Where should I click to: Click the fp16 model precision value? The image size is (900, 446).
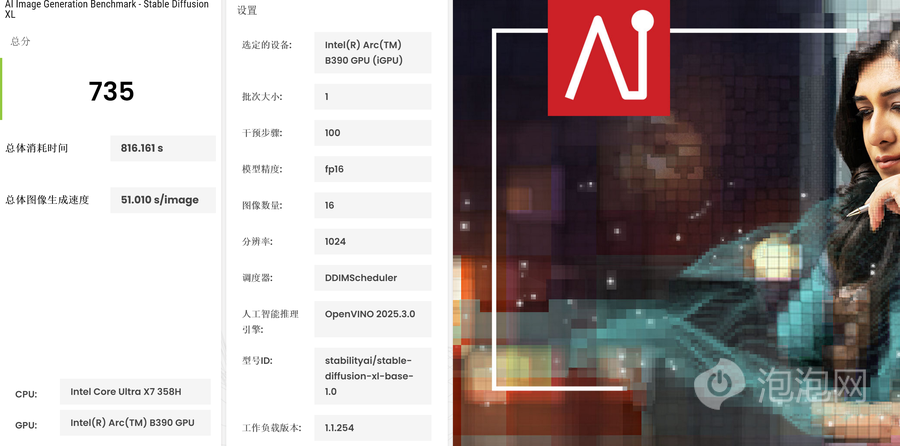click(x=372, y=169)
